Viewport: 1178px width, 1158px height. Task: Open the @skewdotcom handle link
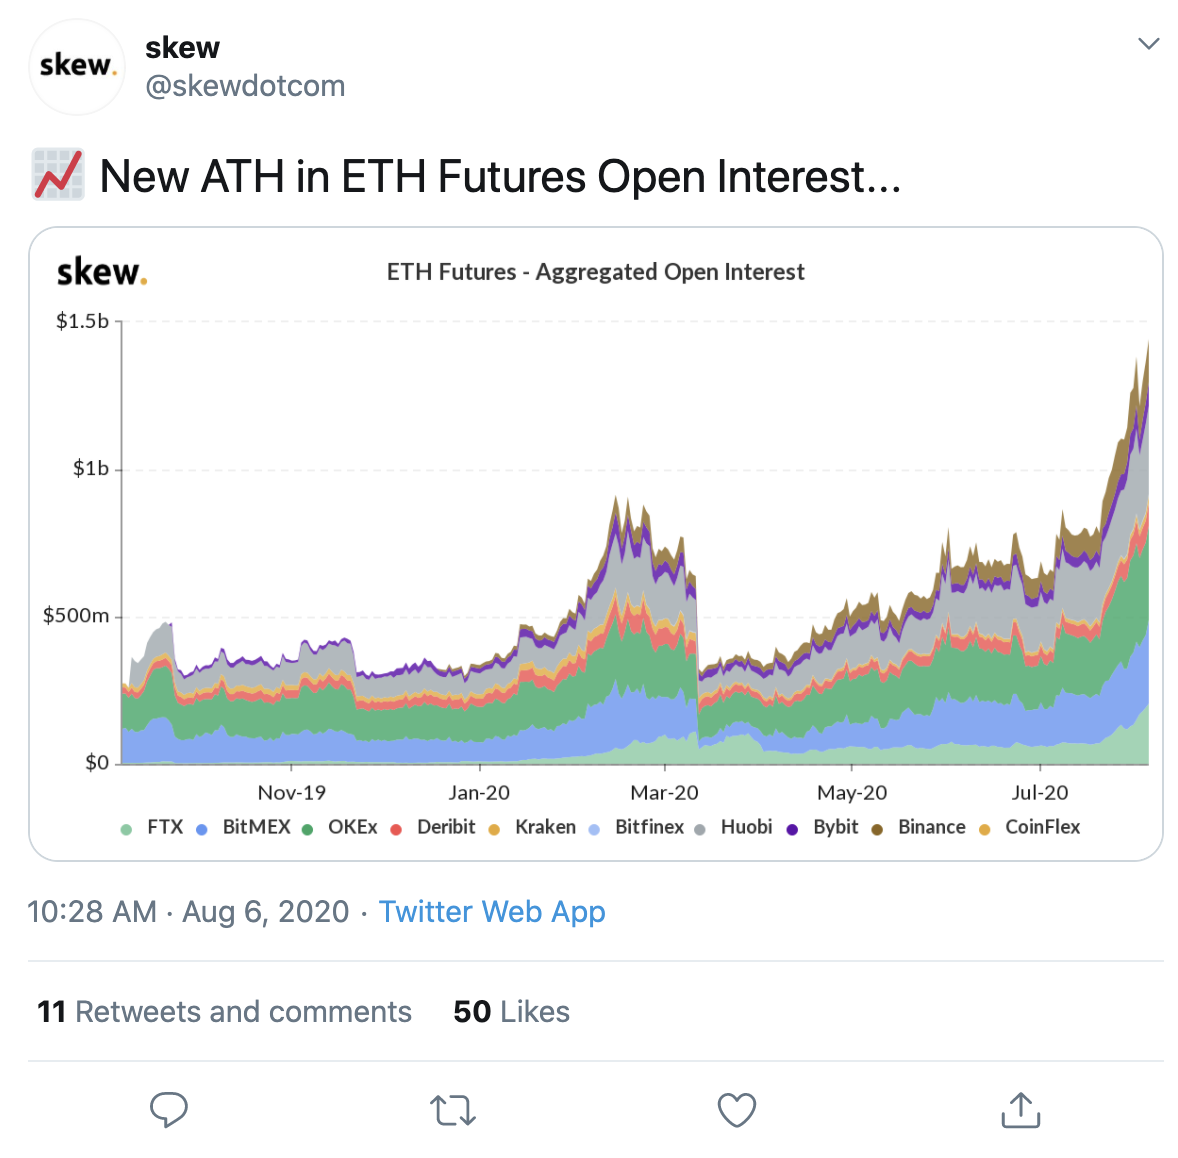point(245,87)
